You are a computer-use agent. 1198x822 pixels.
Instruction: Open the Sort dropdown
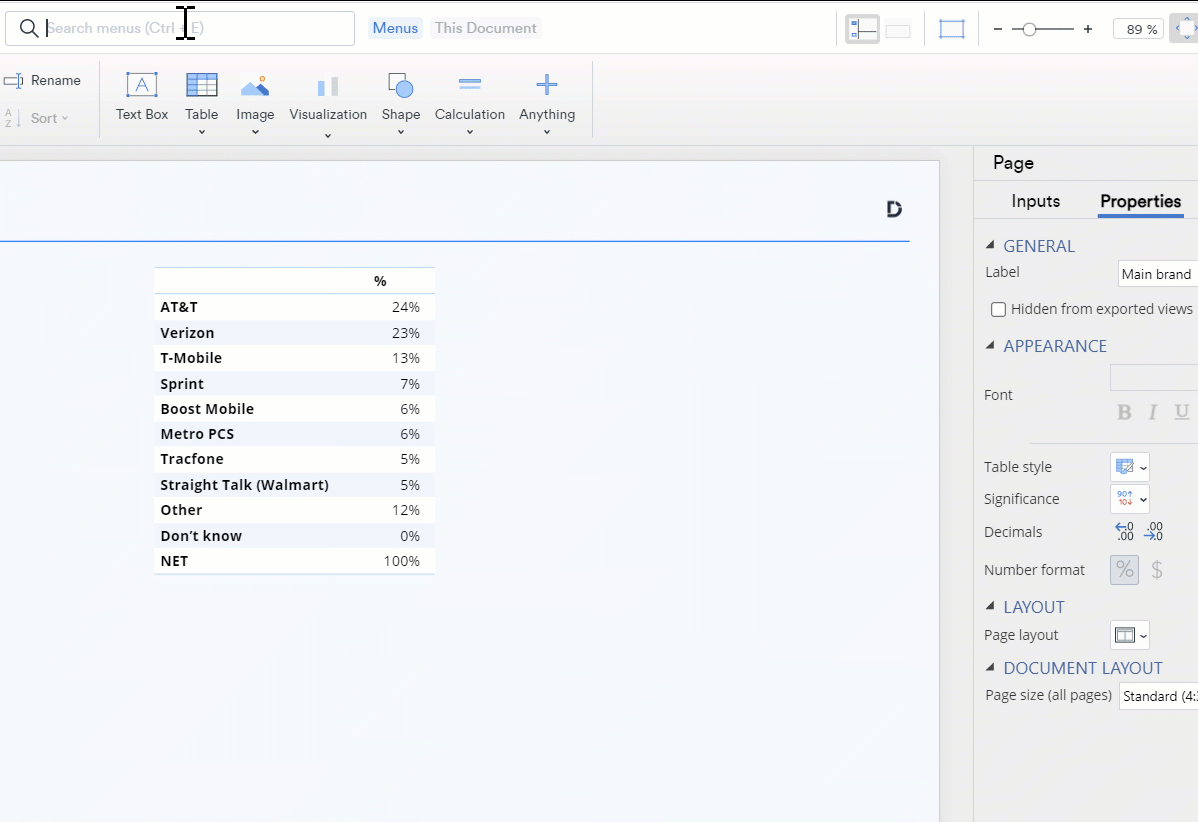[37, 118]
